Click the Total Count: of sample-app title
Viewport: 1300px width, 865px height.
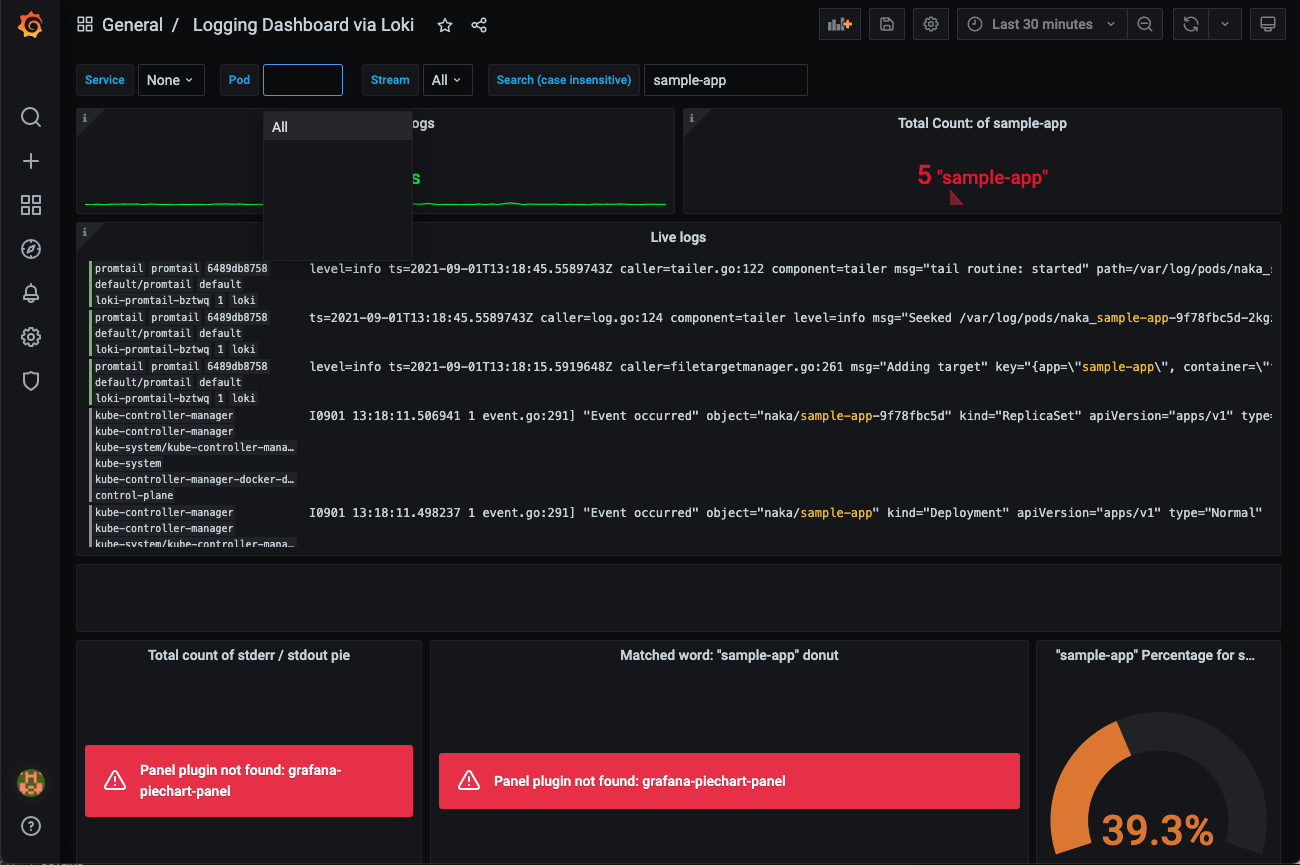982,123
